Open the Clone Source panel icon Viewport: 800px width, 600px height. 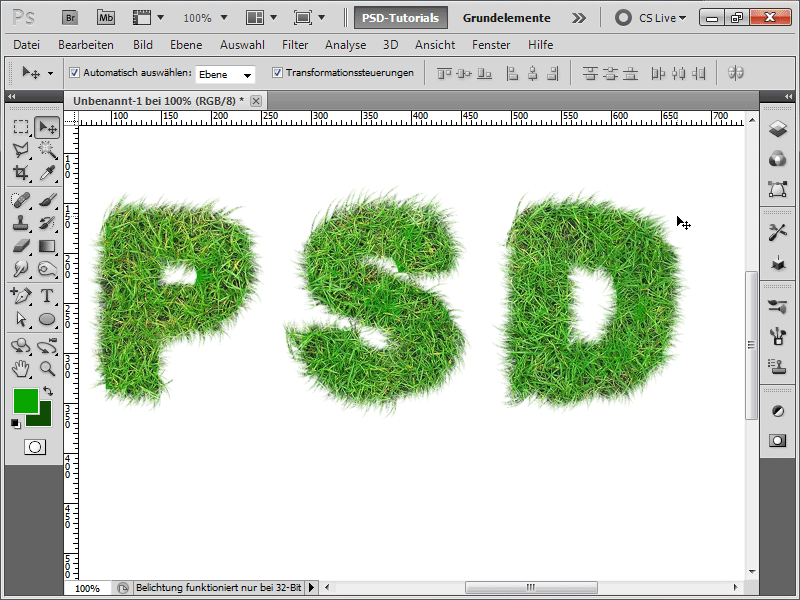(x=778, y=366)
